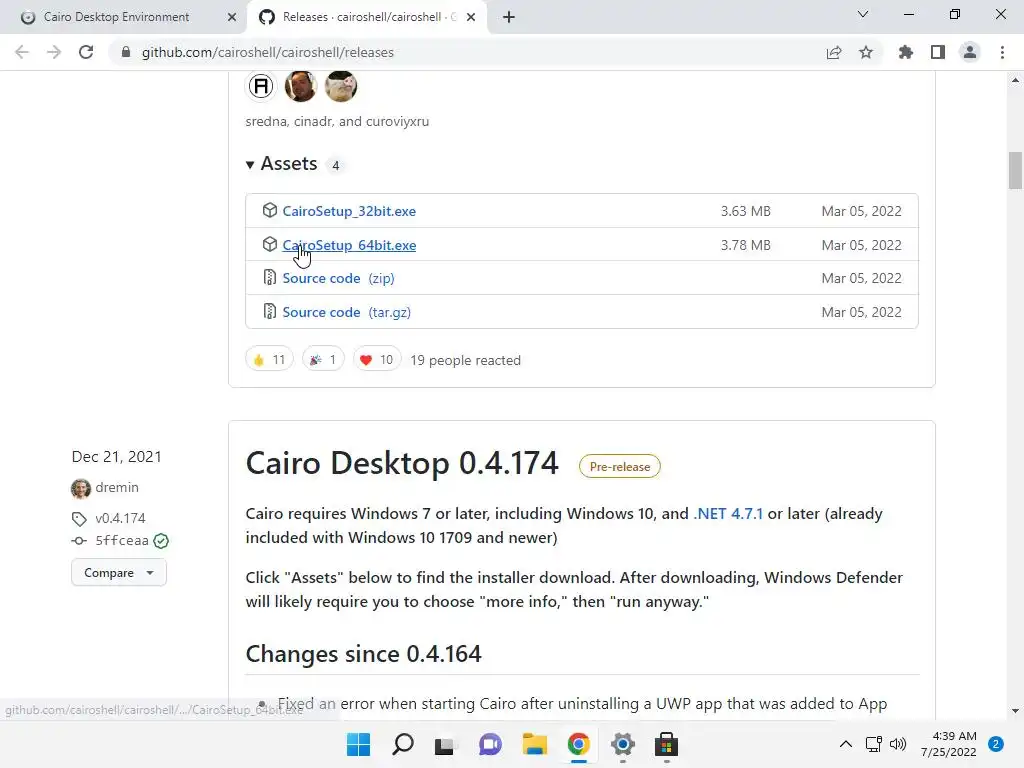The image size is (1024, 768).
Task: Click file icon beside Source code (tar.gz)
Action: point(270,312)
